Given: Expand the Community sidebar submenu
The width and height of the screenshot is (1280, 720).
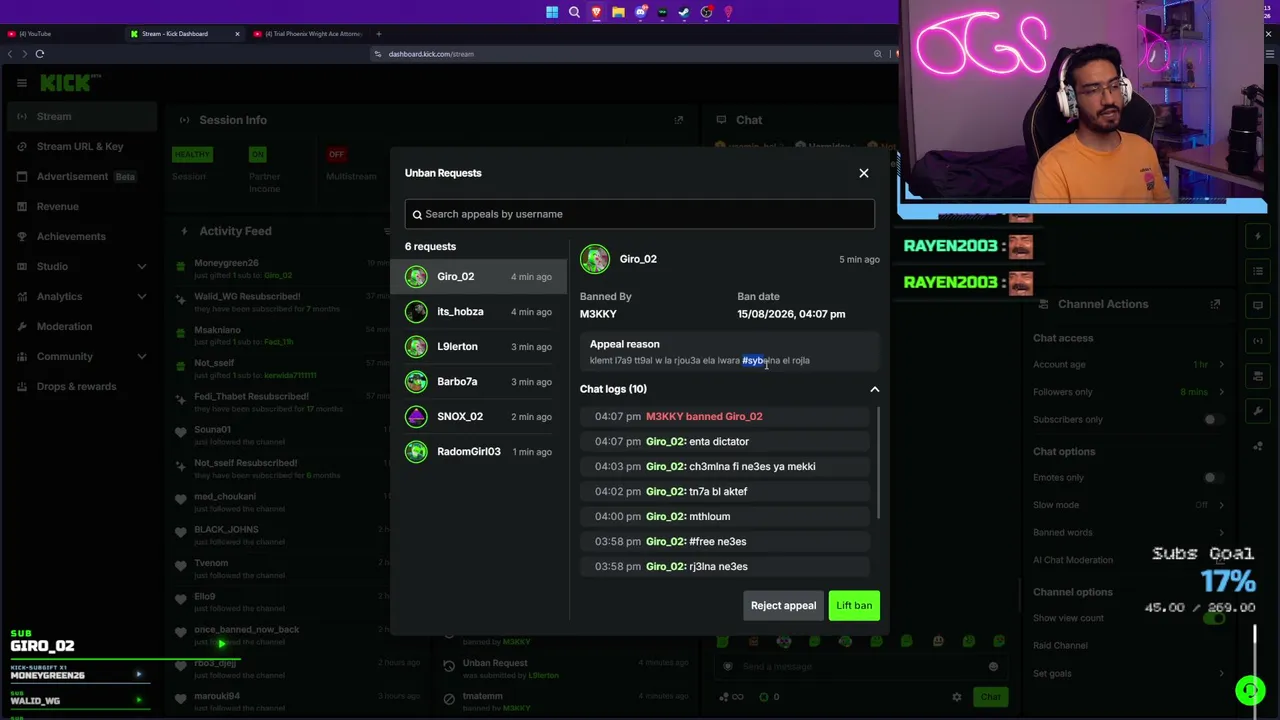Looking at the screenshot, I should point(141,356).
